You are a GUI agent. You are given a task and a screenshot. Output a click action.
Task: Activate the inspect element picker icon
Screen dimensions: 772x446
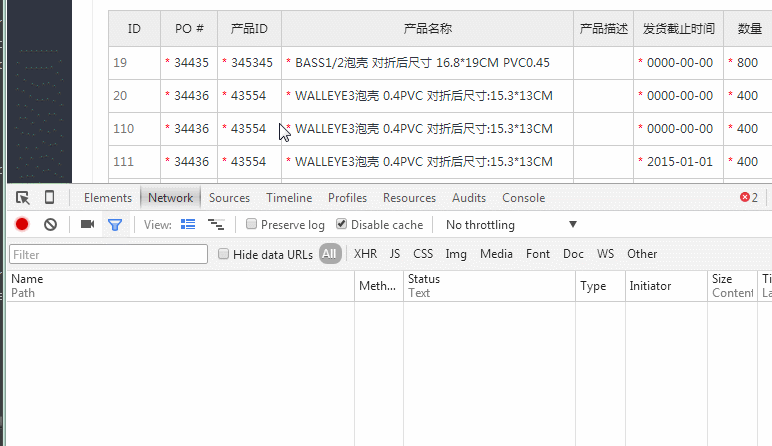(x=23, y=198)
